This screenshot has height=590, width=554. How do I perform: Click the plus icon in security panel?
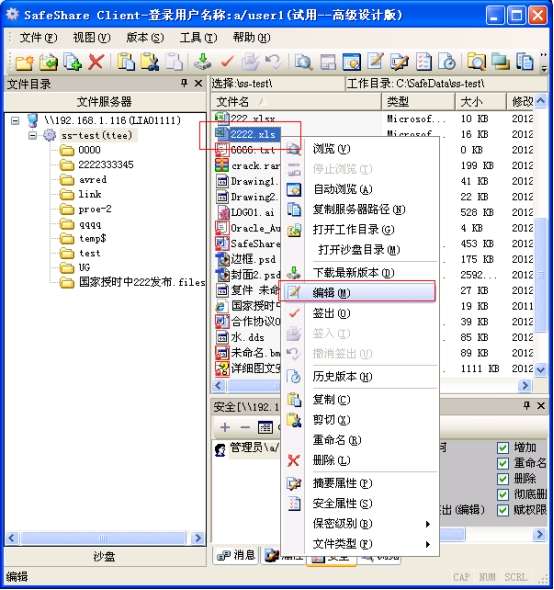pos(225,427)
